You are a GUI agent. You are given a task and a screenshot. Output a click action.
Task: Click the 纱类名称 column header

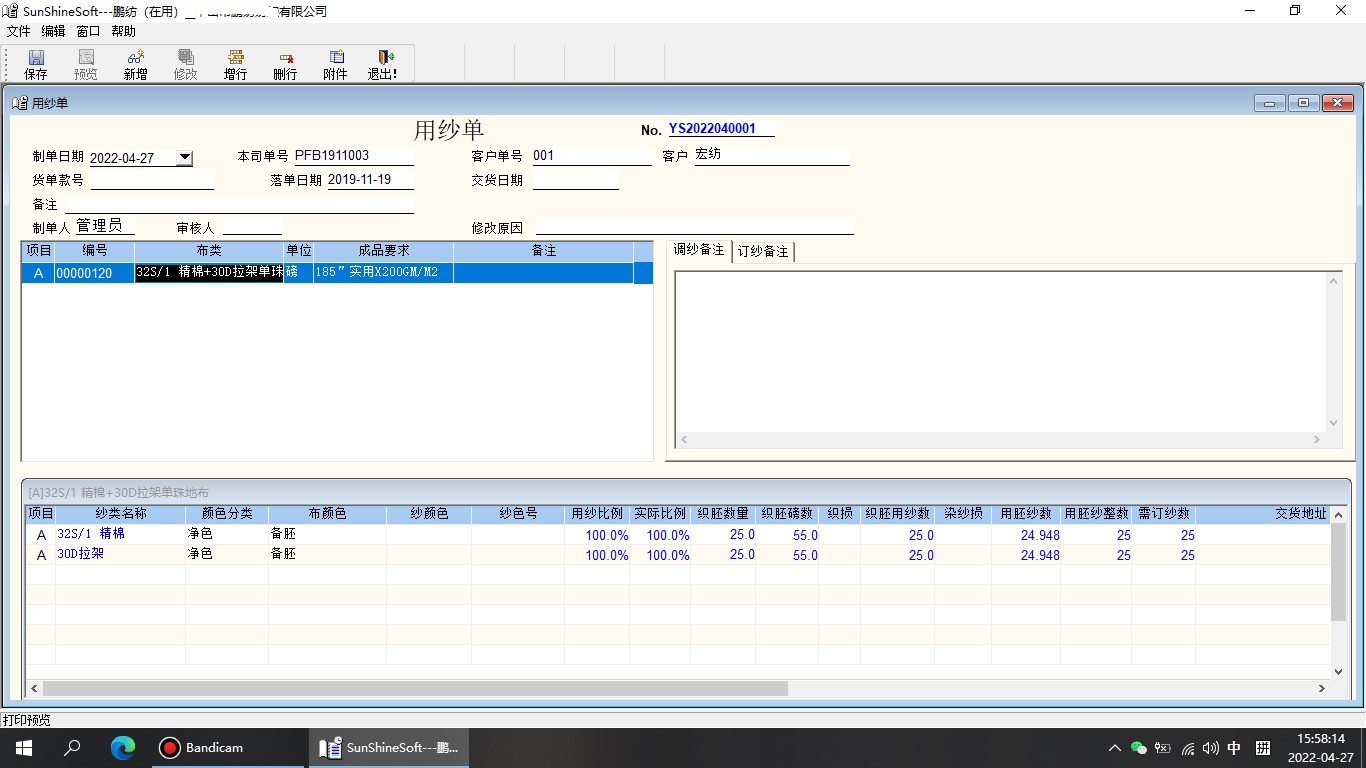pyautogui.click(x=121, y=513)
